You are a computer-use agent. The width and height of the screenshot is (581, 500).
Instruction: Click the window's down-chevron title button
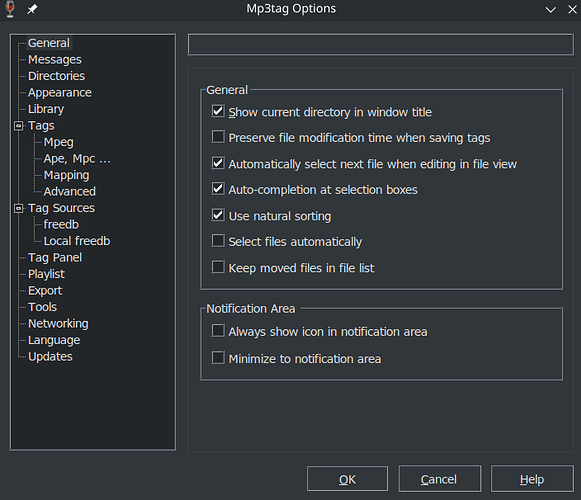pos(551,10)
